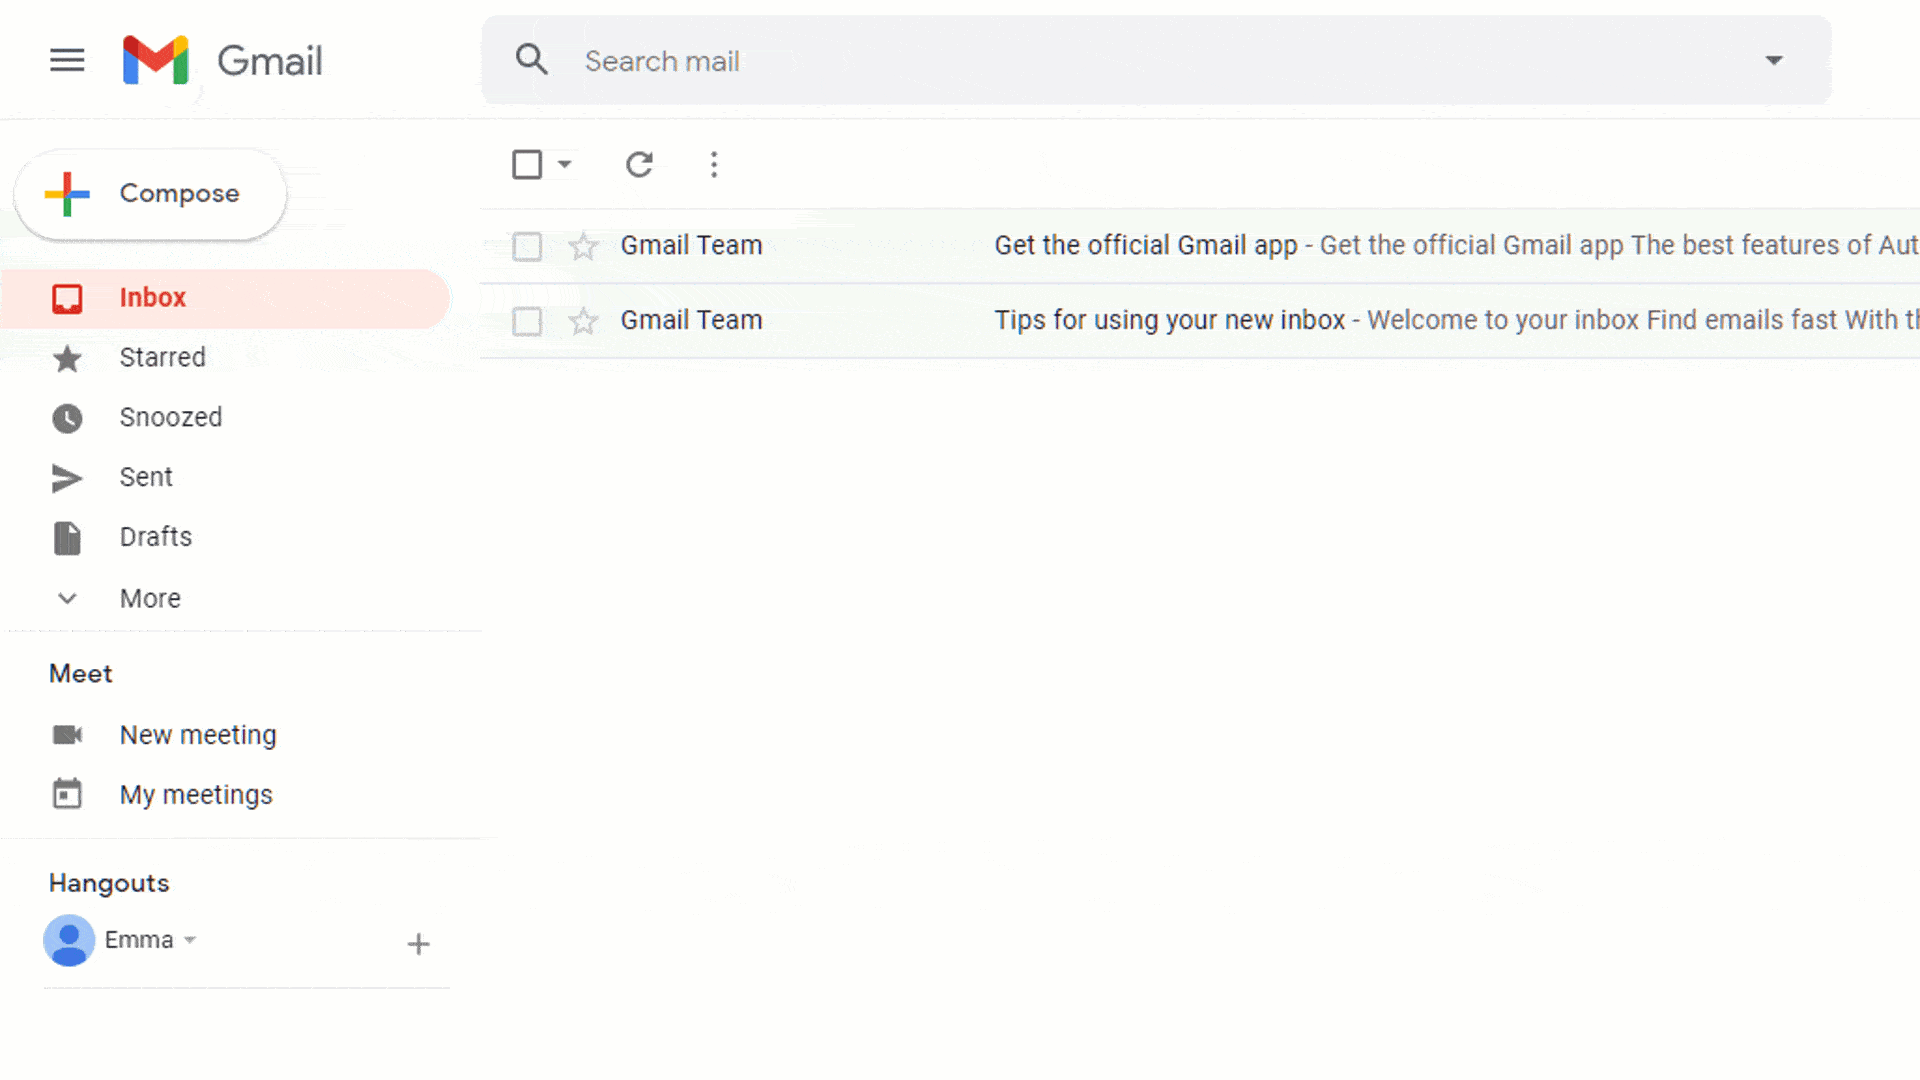Focus the Search mail field
This screenshot has height=1080, width=1920.
pyautogui.click(x=1156, y=60)
